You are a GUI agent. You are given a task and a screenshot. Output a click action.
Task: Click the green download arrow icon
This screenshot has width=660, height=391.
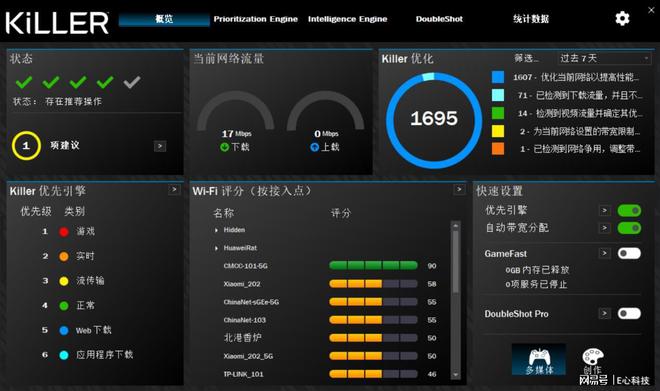point(224,147)
